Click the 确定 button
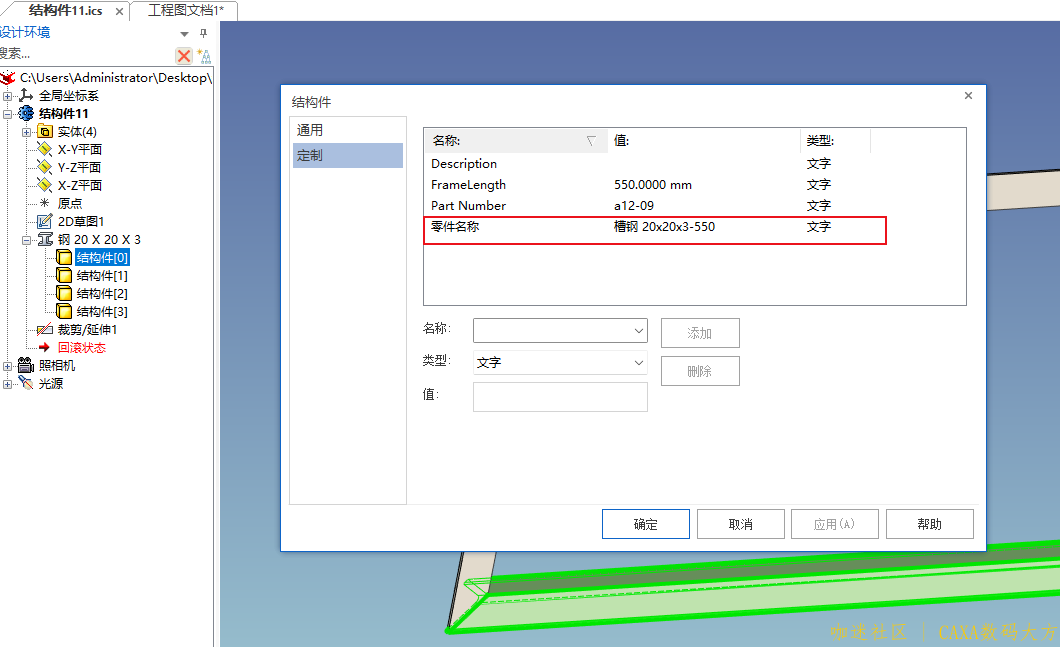Screen dimensions: 1060x647 tap(646, 524)
